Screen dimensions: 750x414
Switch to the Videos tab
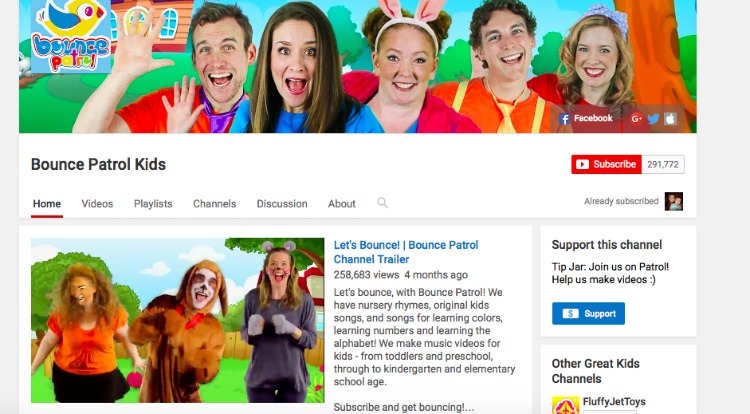[x=97, y=203]
